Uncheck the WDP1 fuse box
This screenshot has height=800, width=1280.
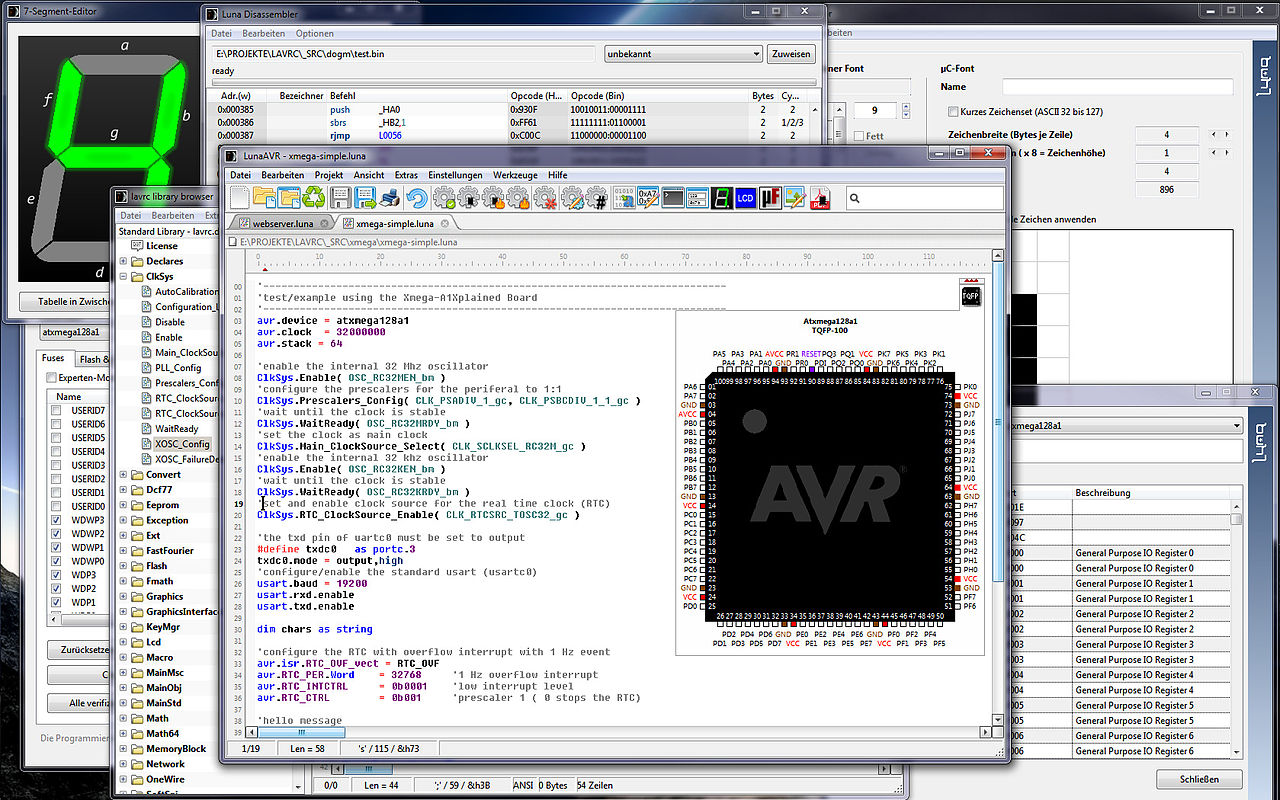56,603
